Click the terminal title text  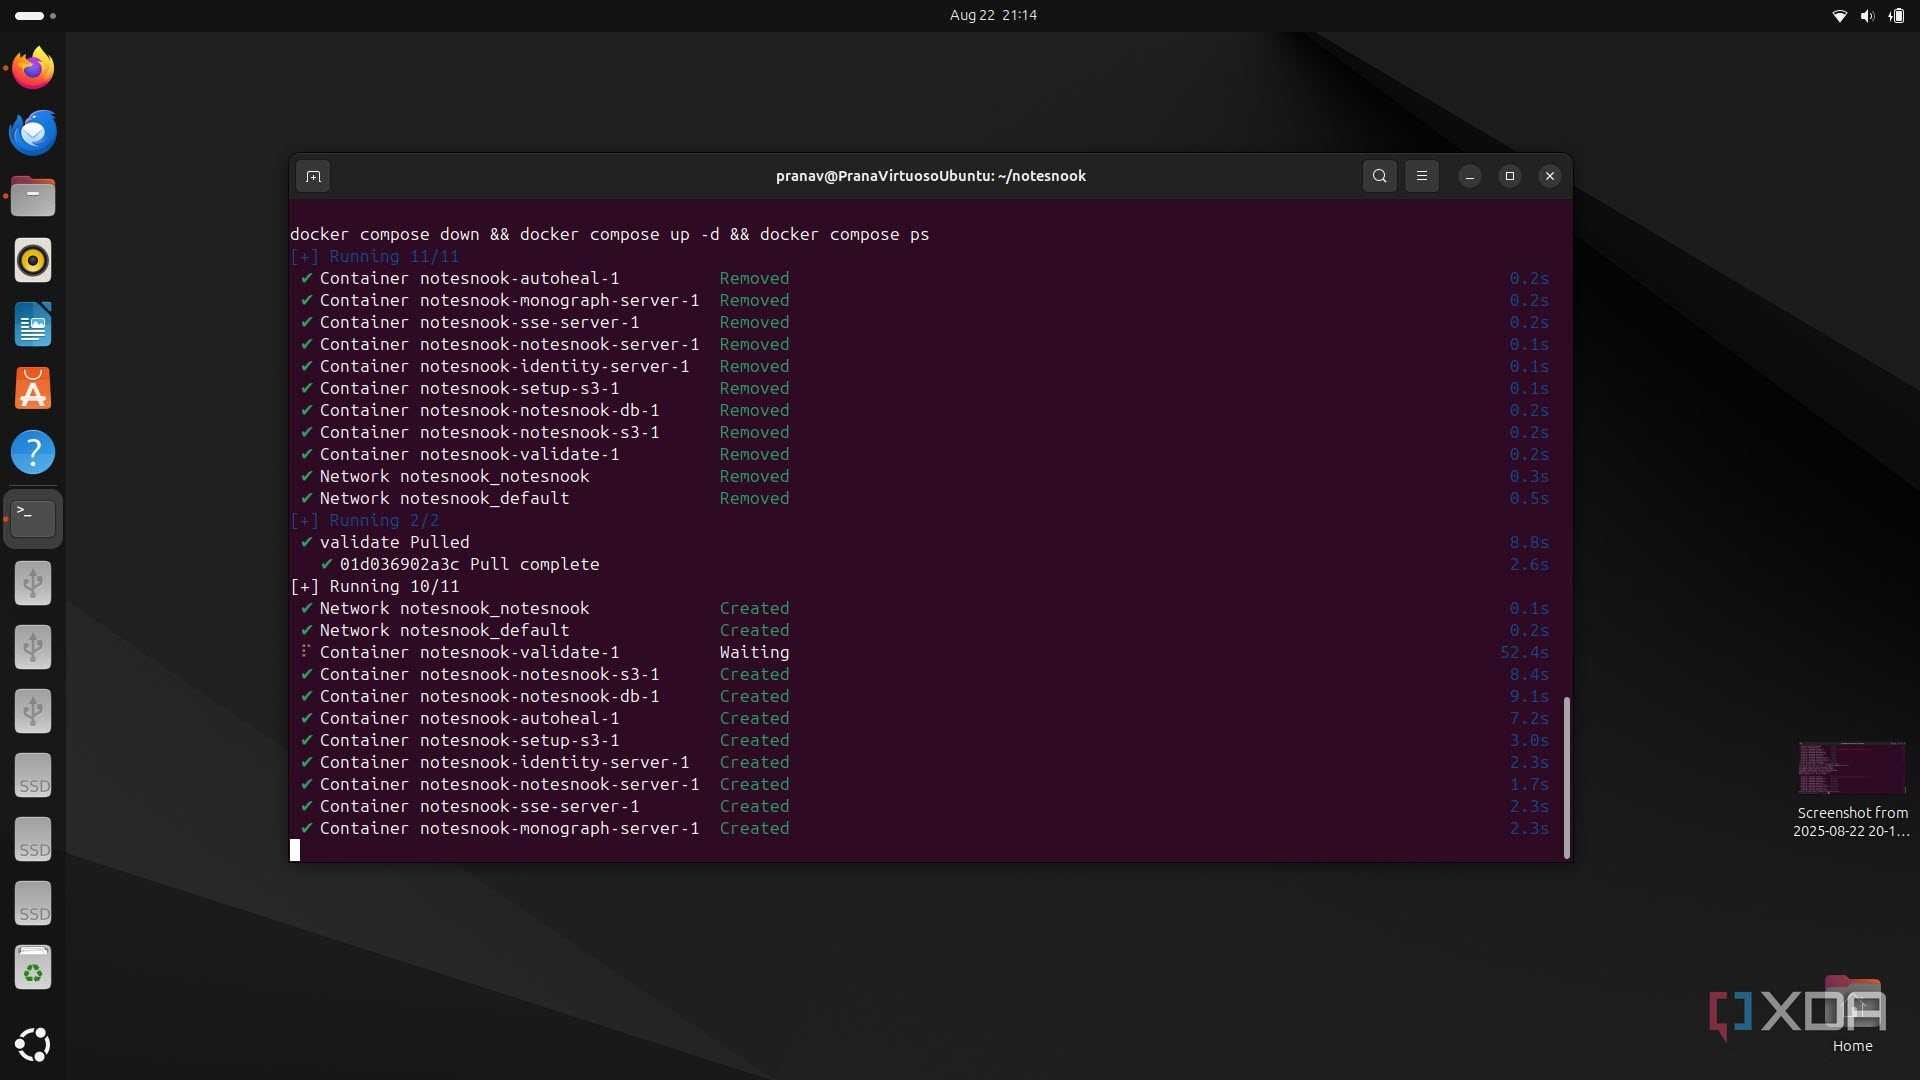pos(930,176)
